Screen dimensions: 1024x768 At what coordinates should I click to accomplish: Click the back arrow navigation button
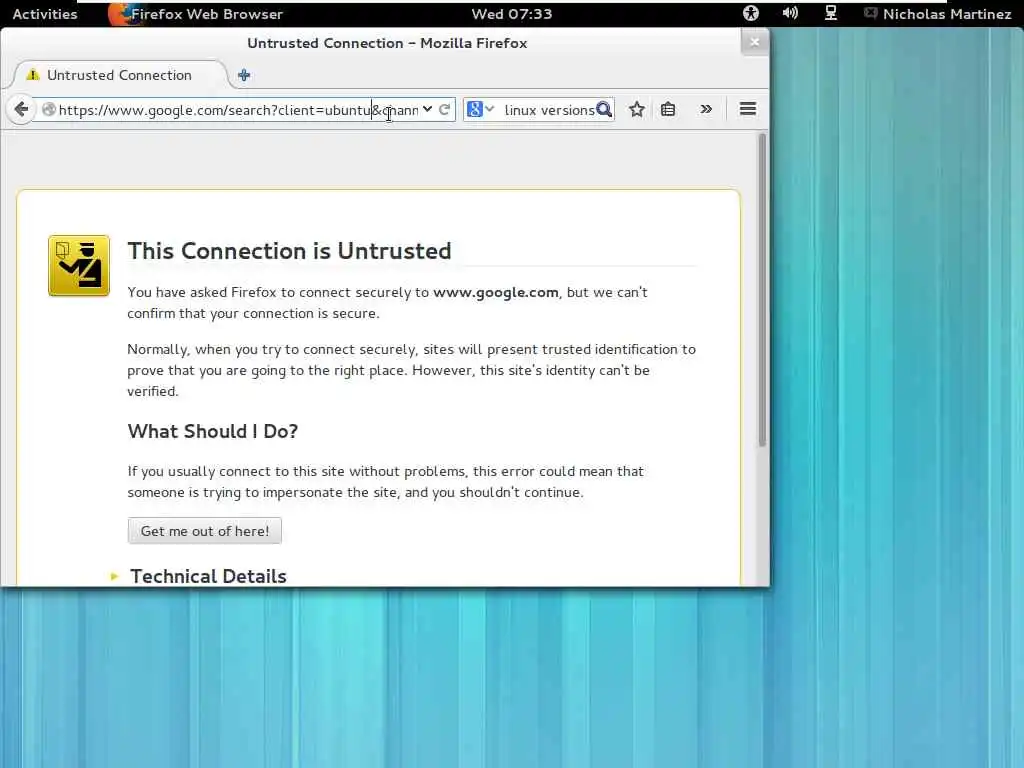coord(21,109)
